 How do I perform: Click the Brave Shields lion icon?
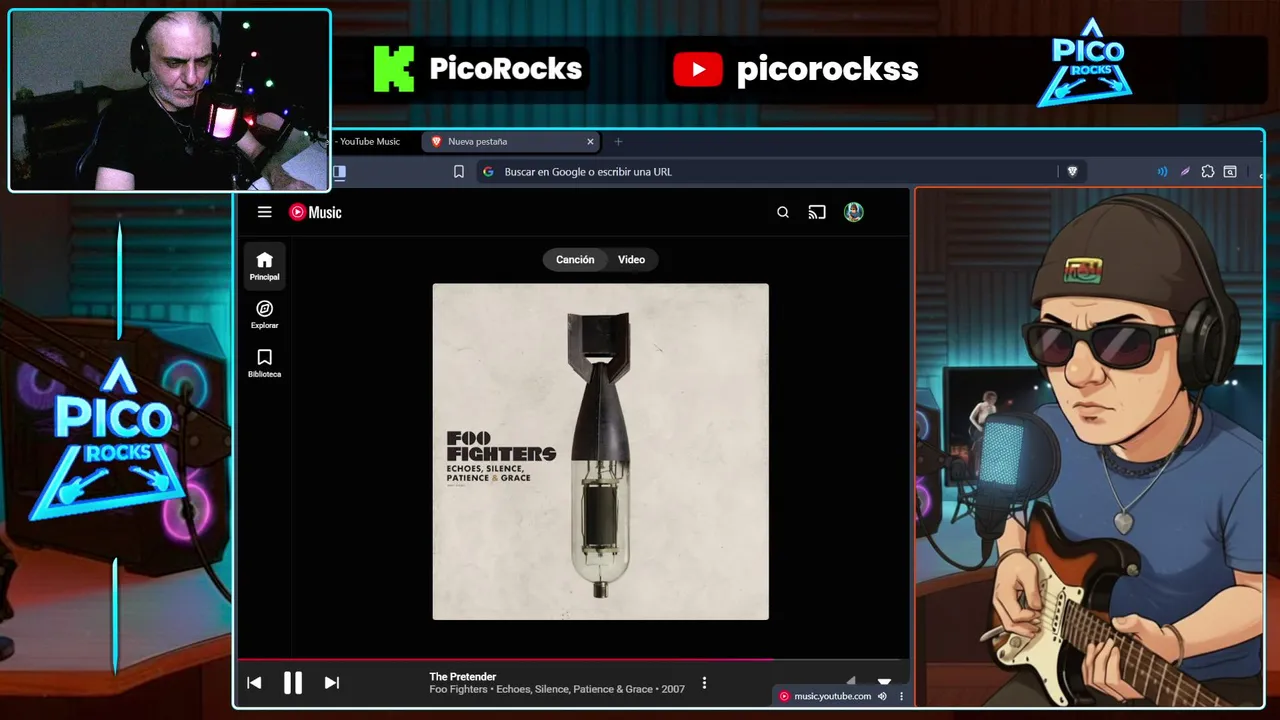click(x=1072, y=172)
